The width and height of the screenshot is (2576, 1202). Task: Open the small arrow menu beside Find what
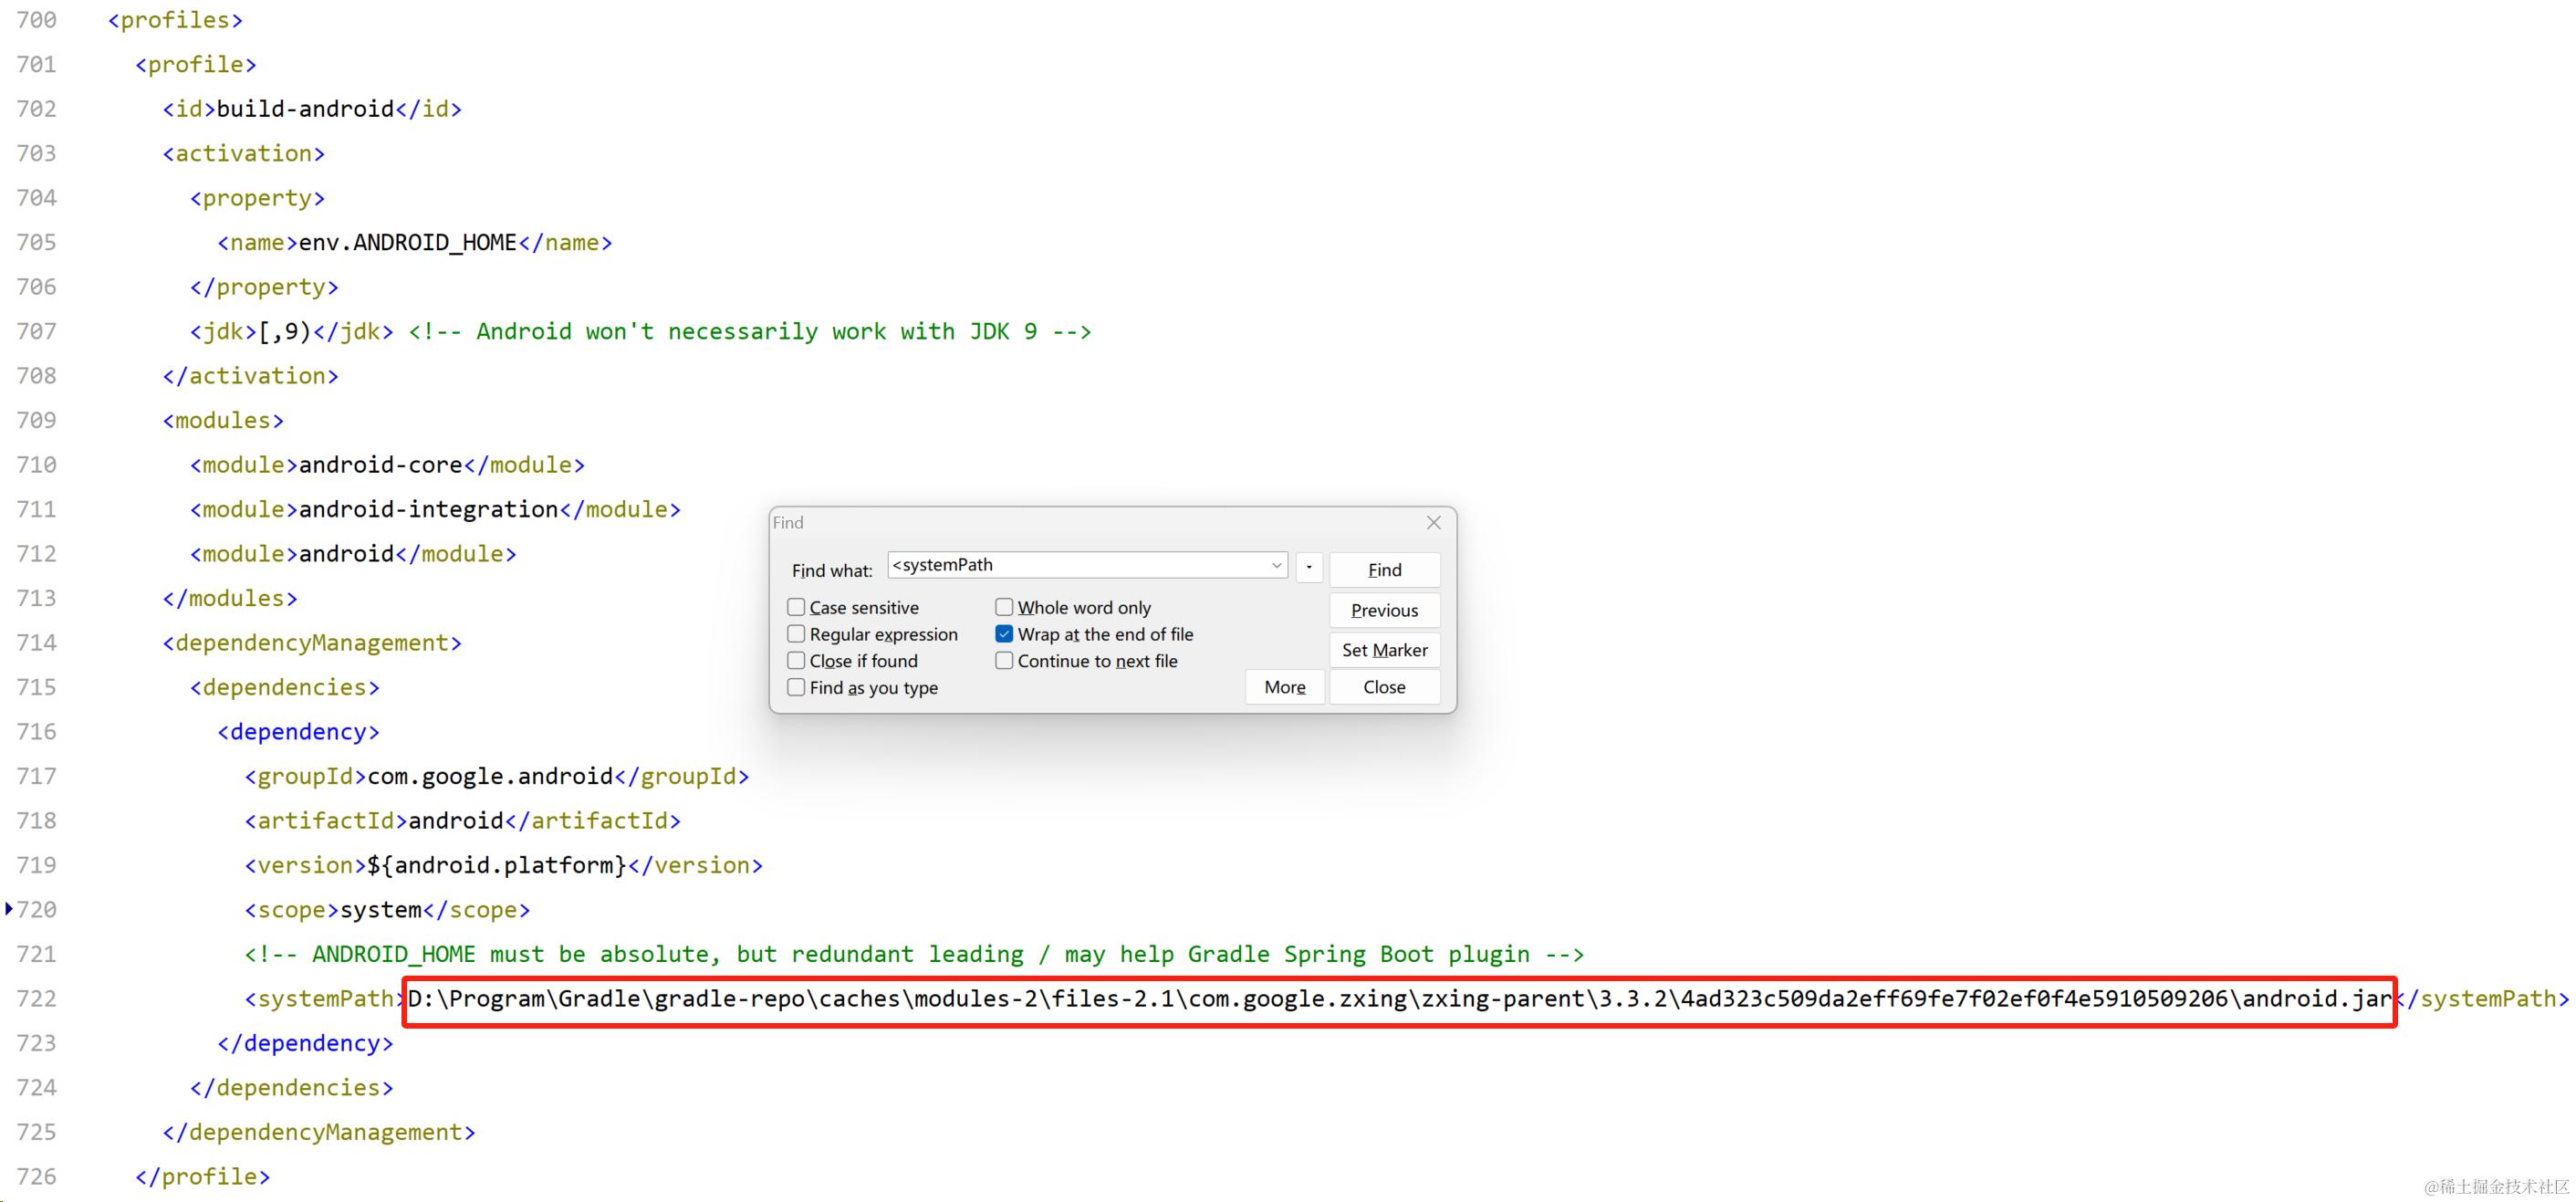click(x=1309, y=567)
